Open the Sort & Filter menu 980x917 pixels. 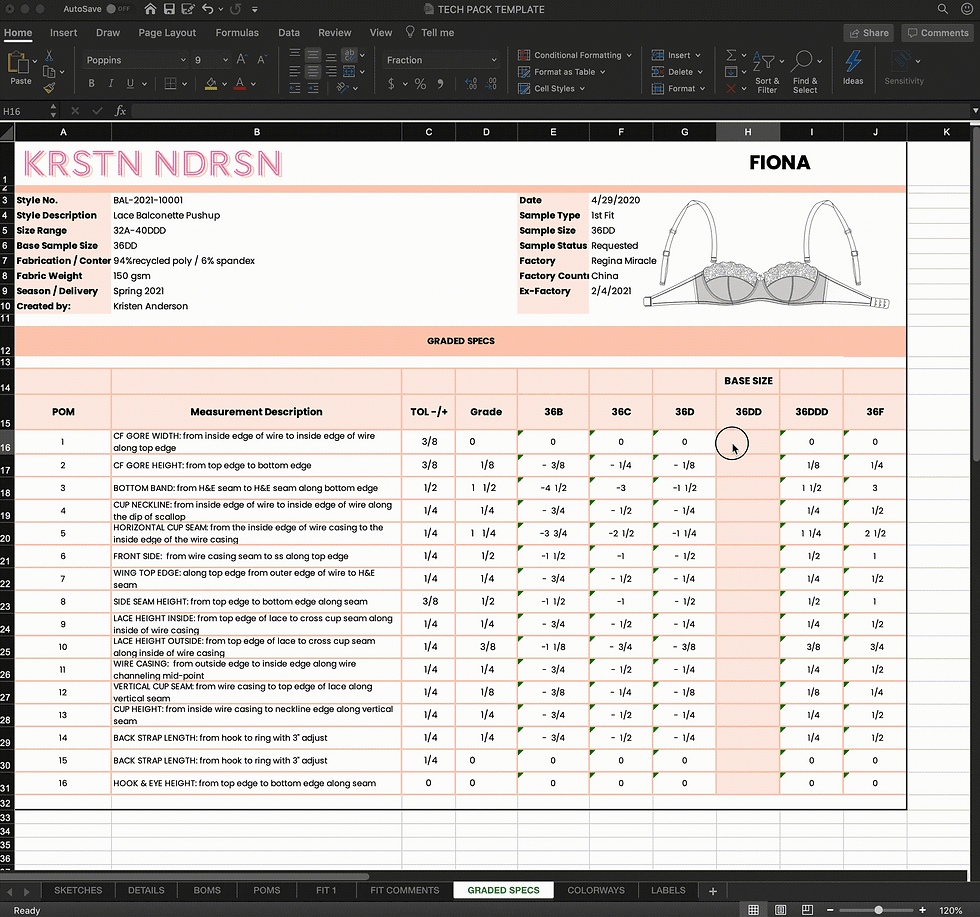(768, 72)
